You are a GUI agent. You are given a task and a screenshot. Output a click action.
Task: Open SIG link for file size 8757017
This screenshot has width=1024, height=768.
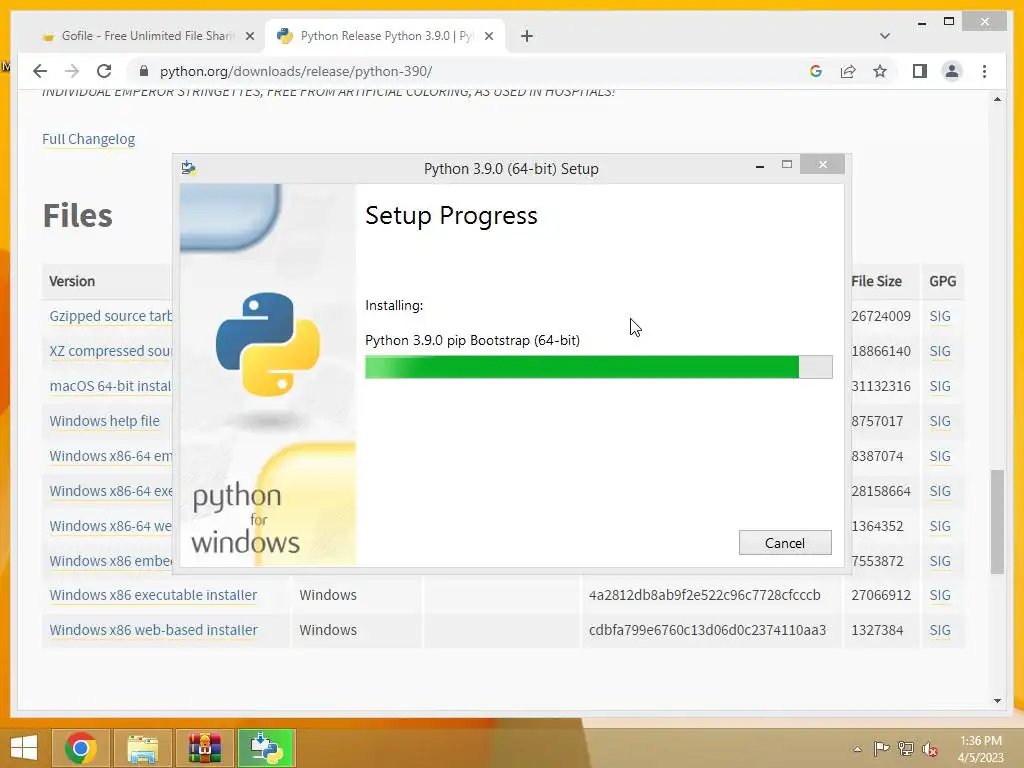click(940, 421)
